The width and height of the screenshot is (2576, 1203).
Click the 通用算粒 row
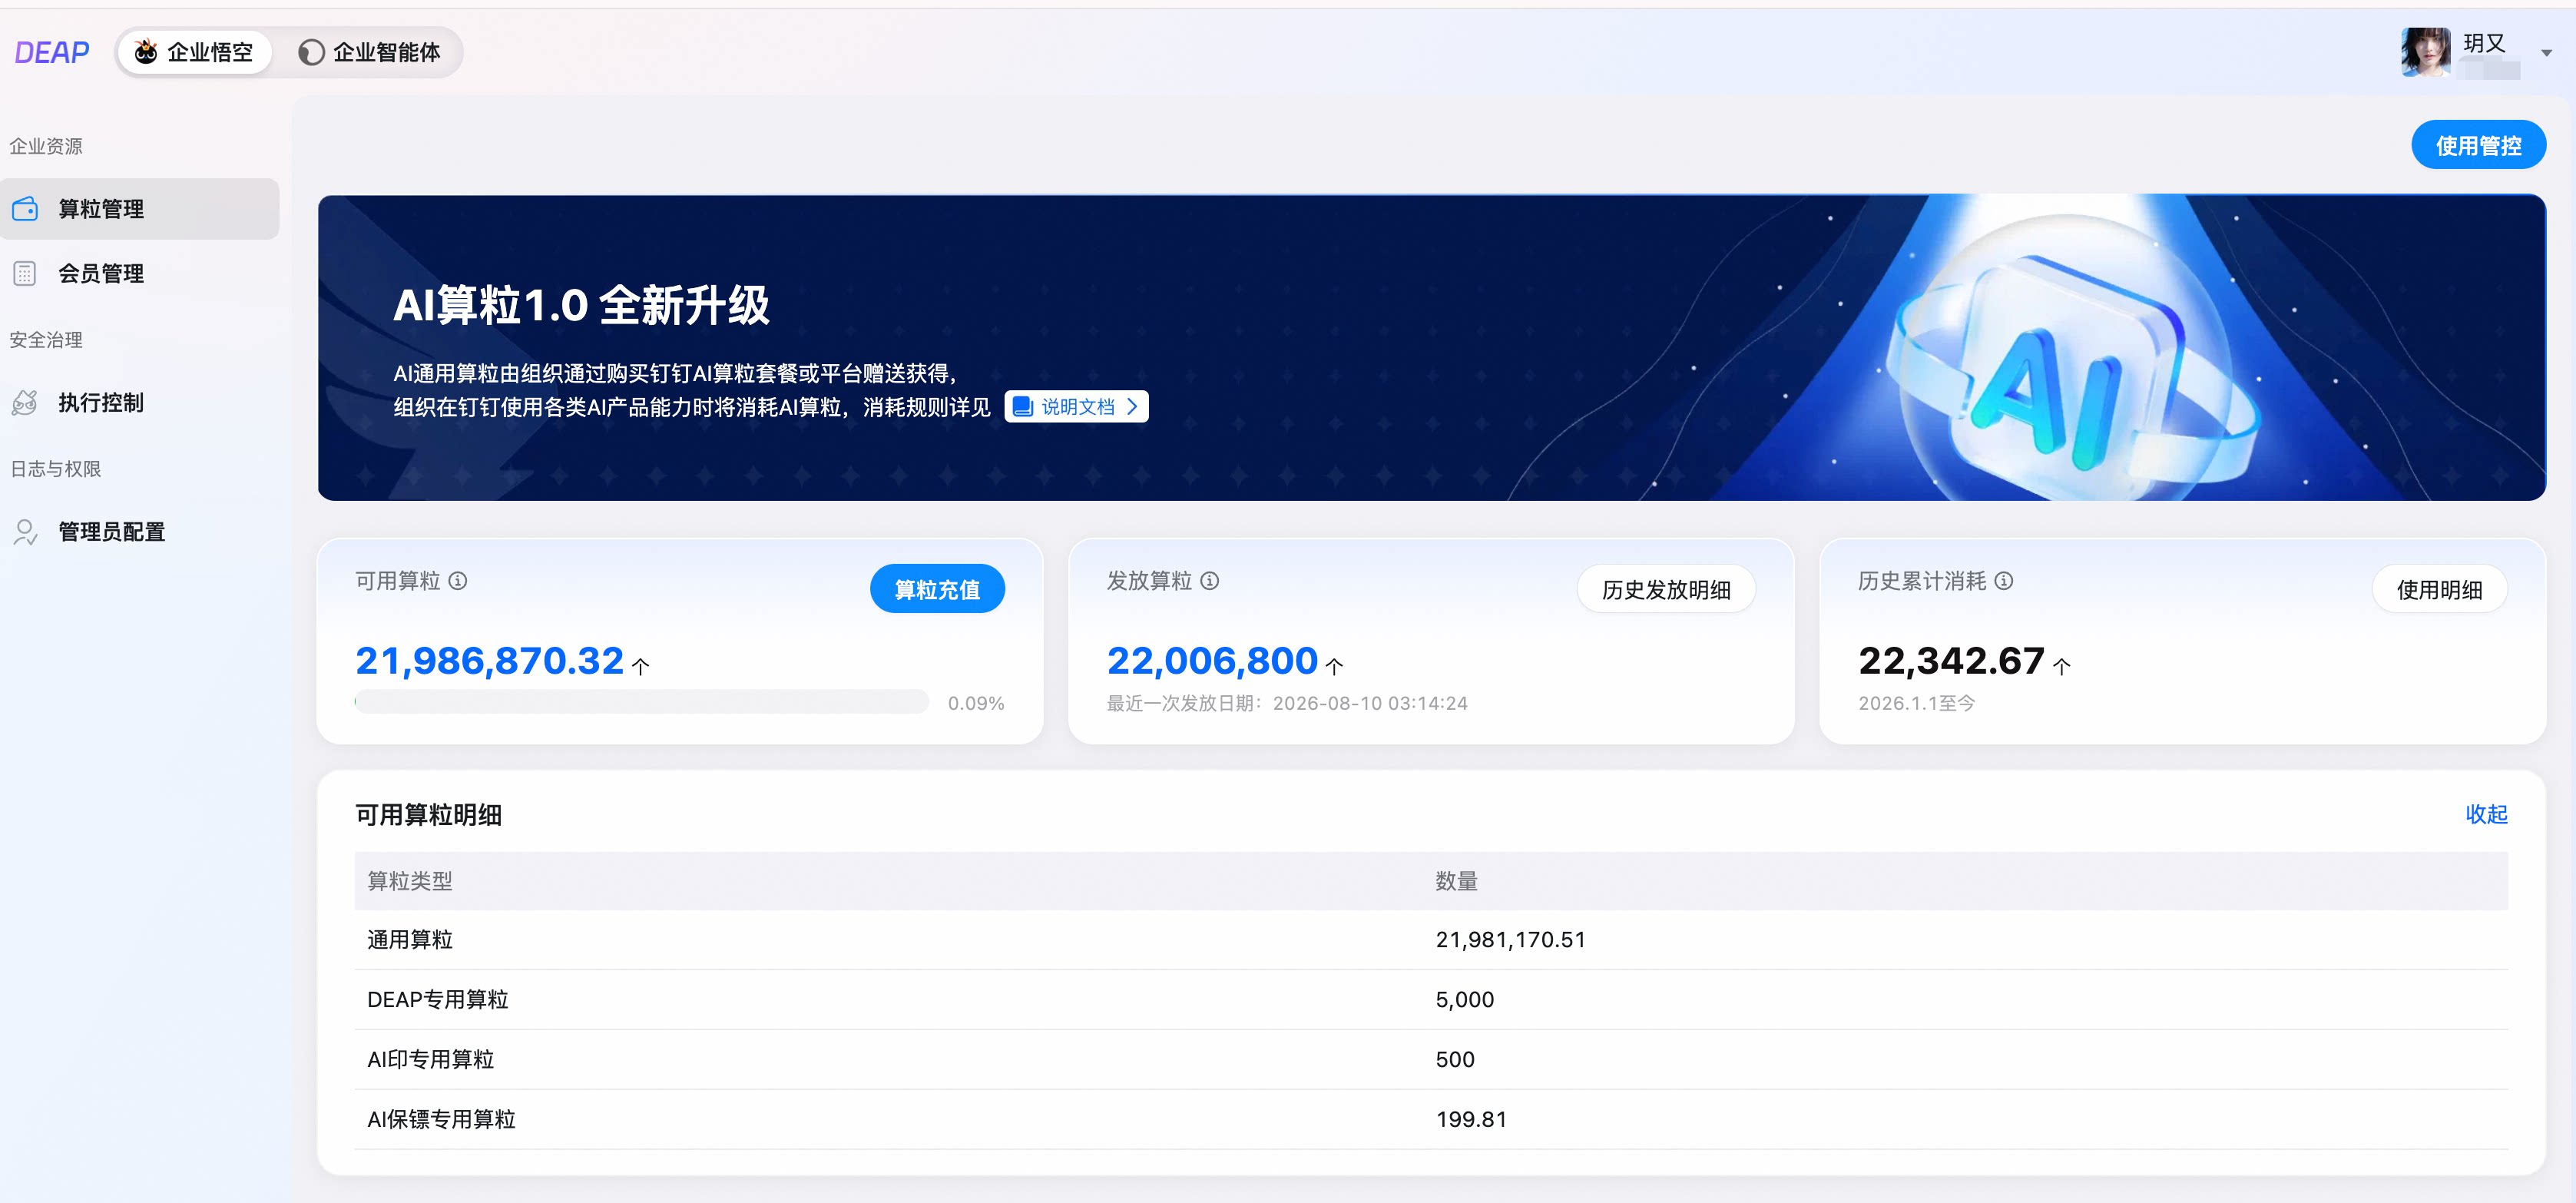coord(1430,940)
